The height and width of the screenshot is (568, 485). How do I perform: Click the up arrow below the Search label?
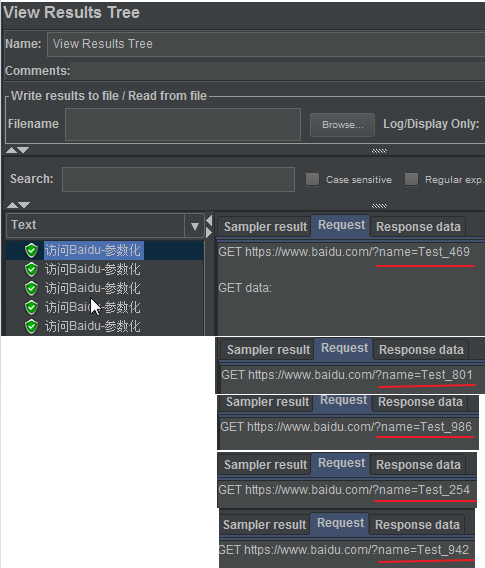(12, 205)
